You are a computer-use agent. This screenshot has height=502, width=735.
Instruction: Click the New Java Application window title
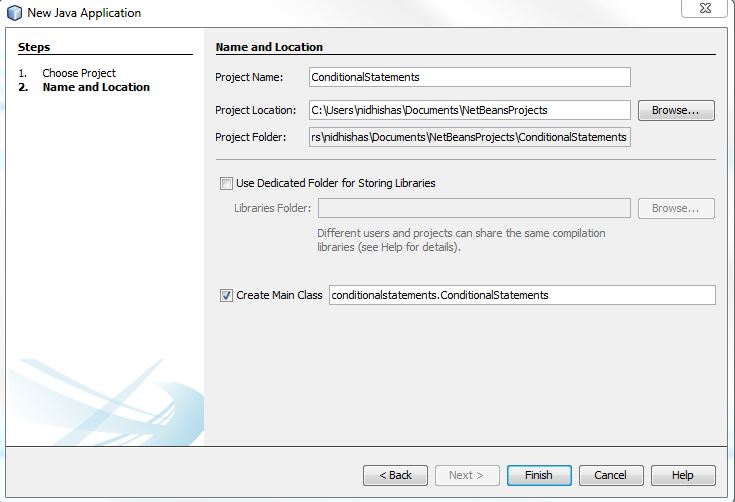point(84,13)
